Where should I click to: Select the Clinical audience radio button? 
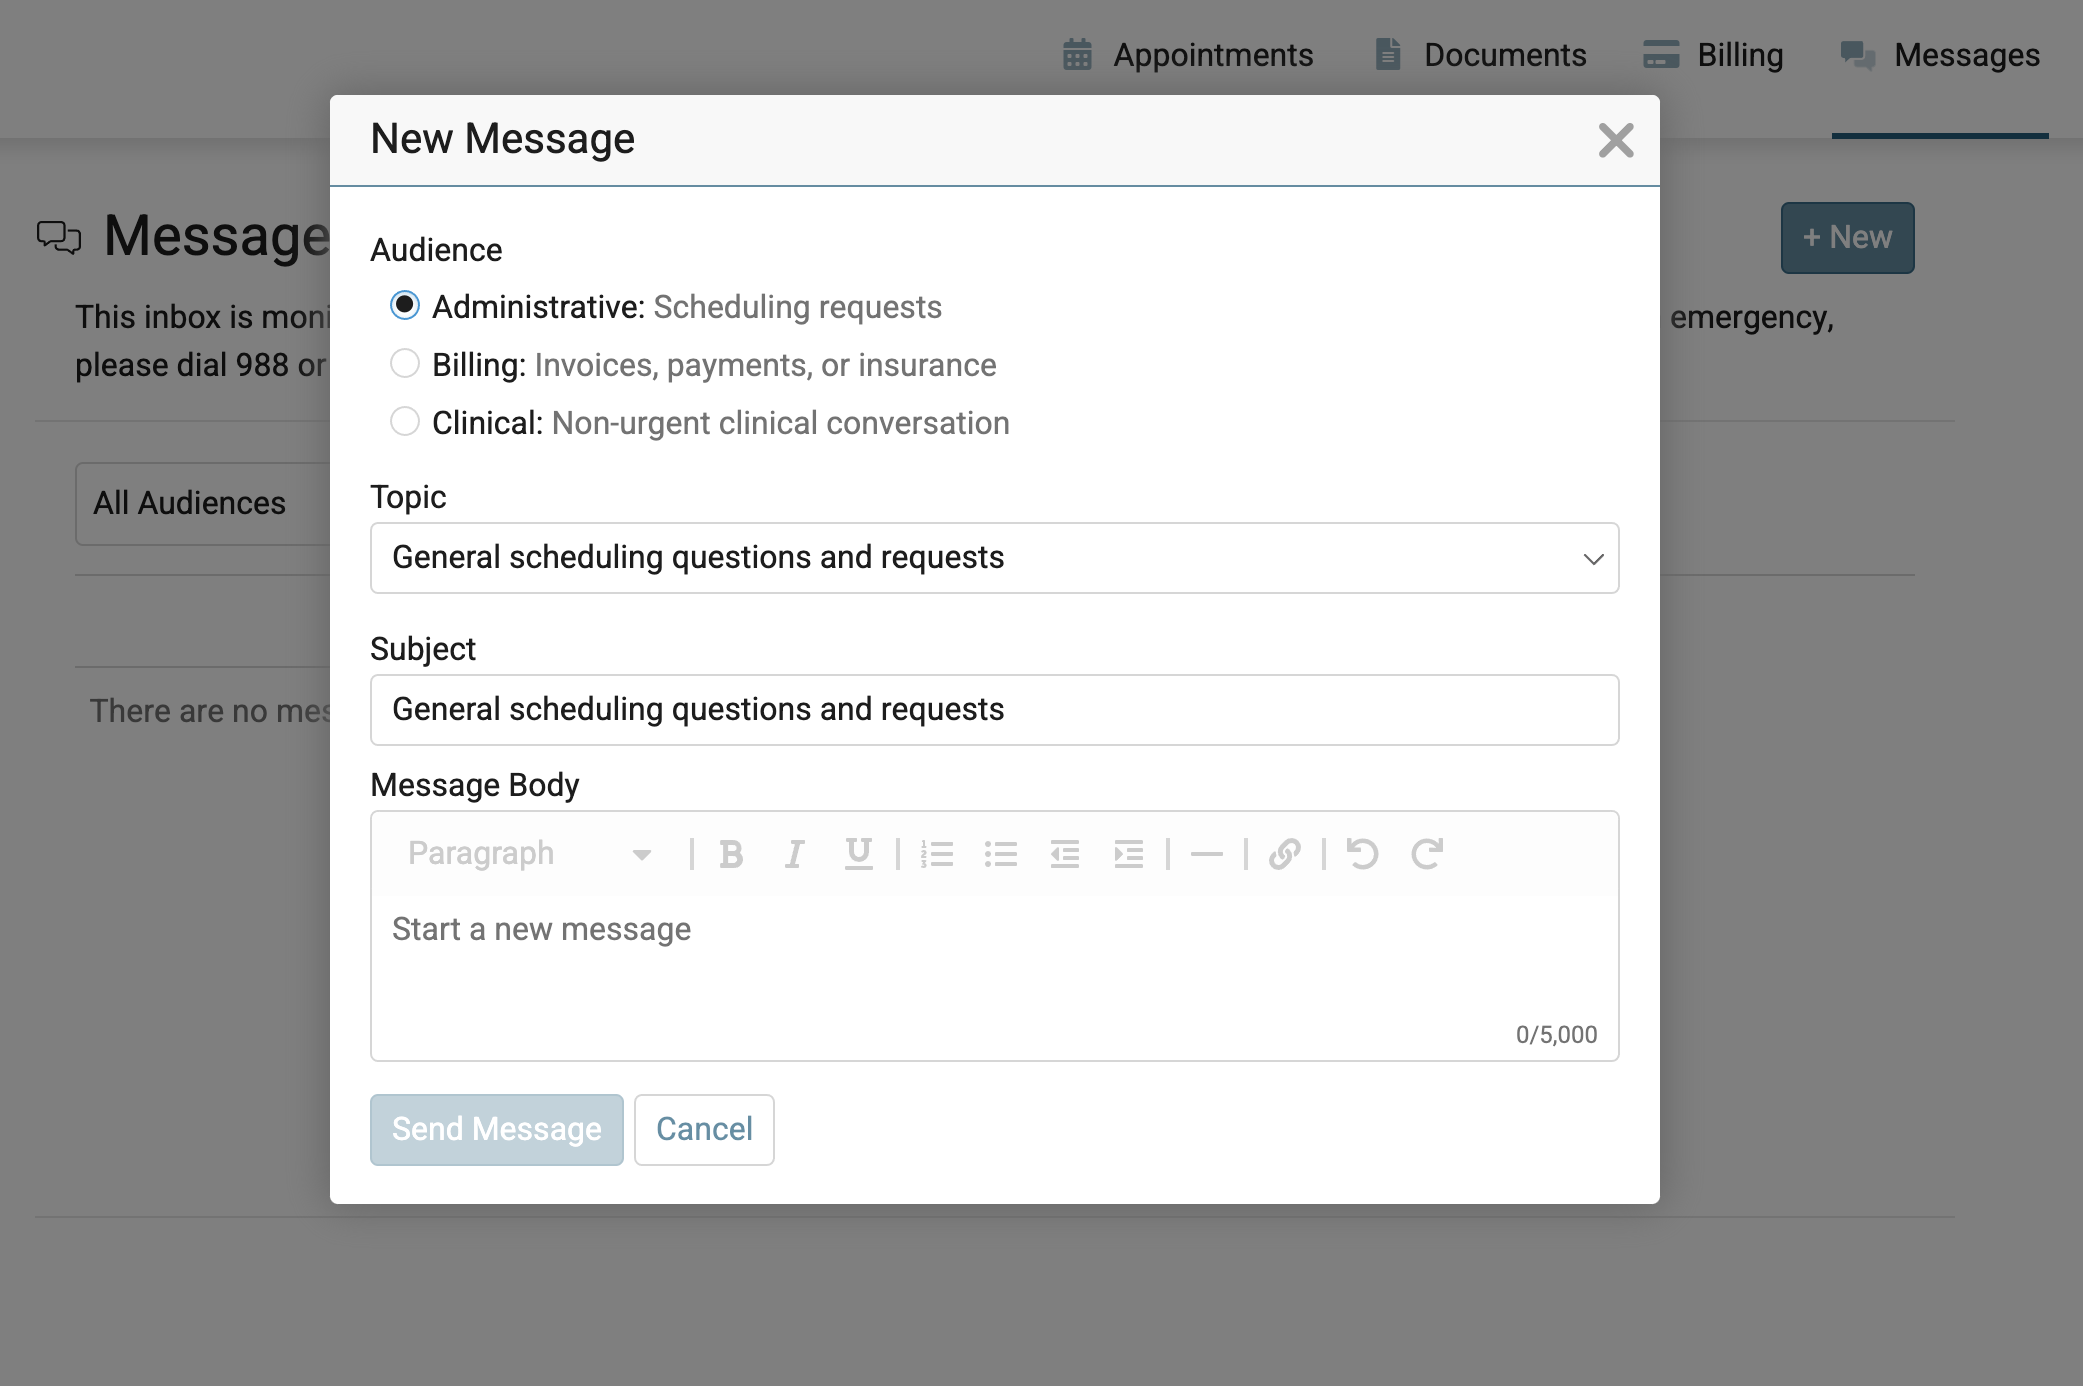pos(405,422)
